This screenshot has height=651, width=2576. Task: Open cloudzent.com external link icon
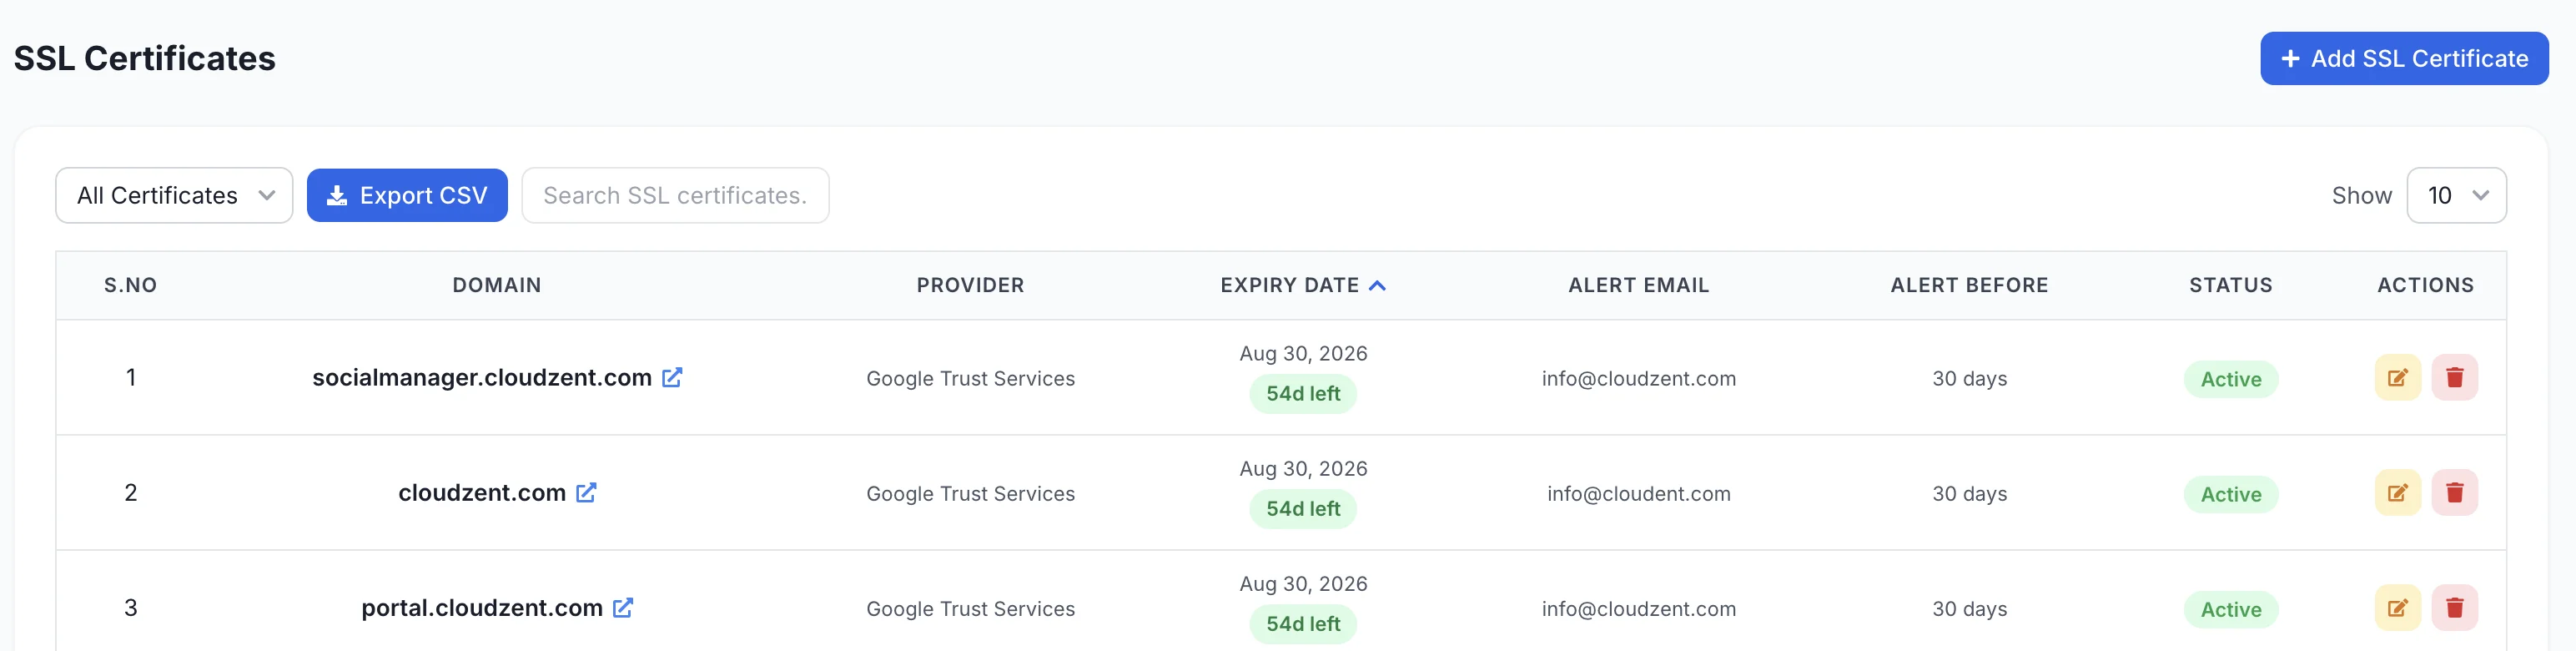586,492
